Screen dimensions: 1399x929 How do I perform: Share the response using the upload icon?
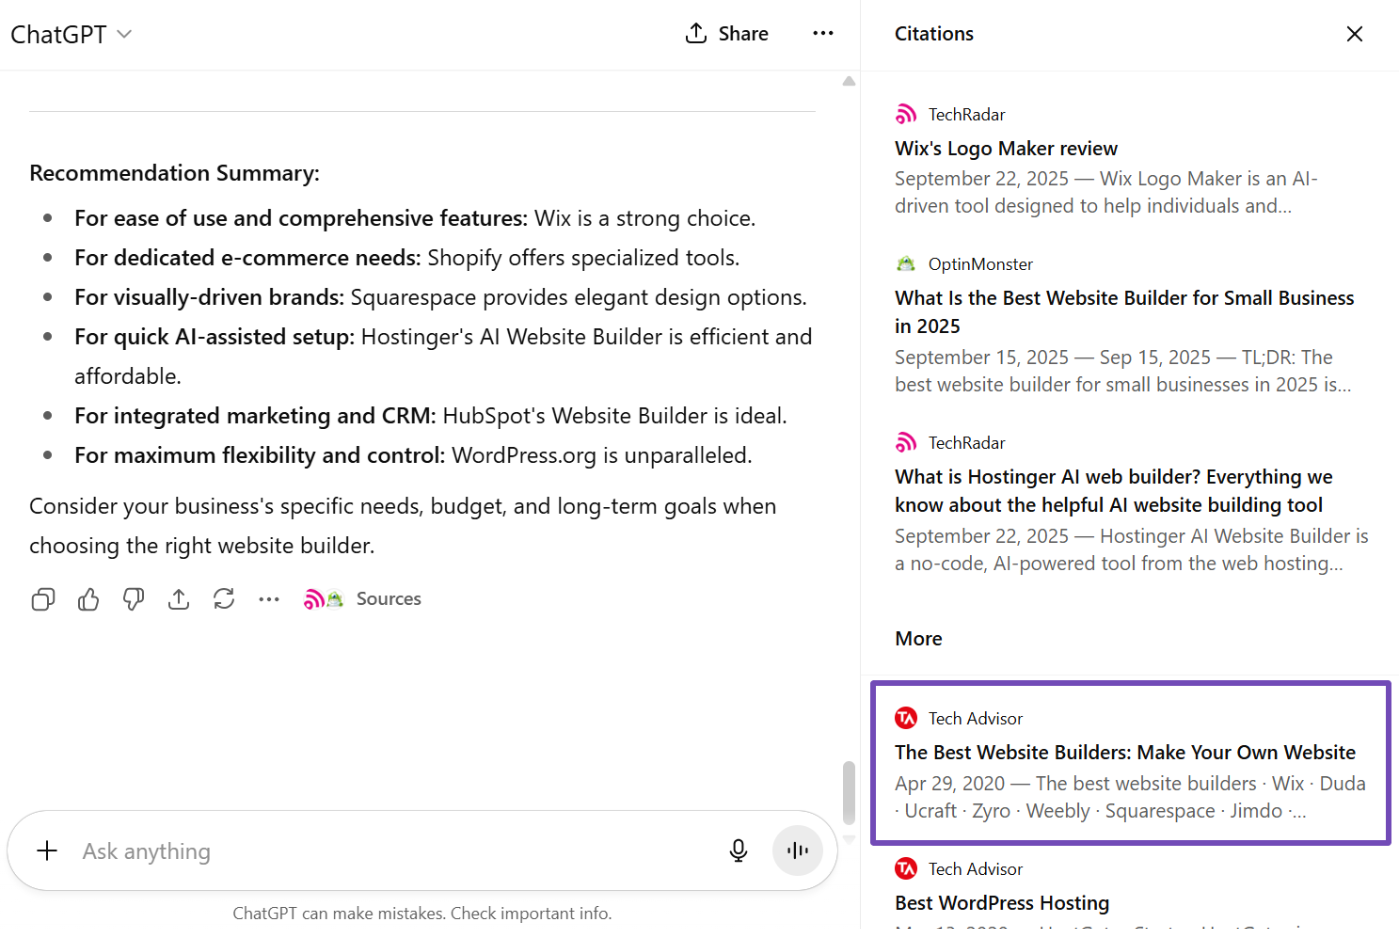coord(178,599)
